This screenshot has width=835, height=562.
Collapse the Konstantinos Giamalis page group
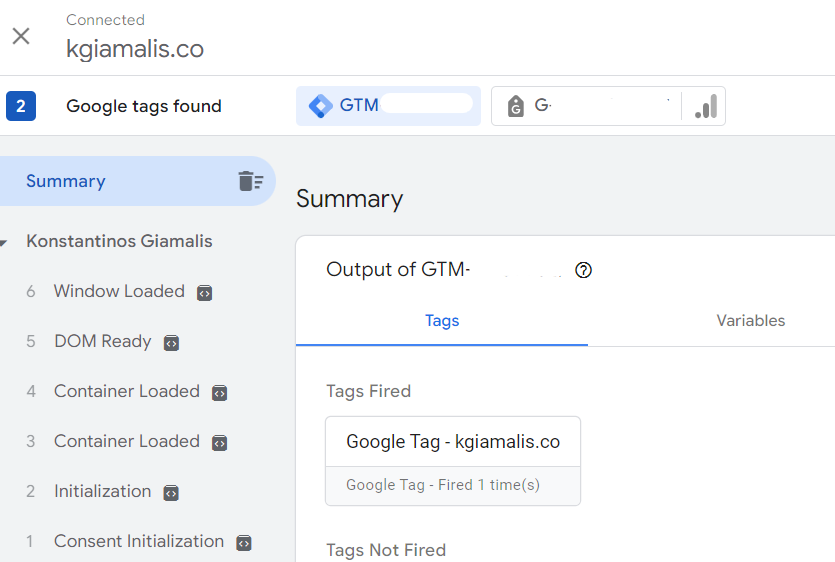[x=4, y=242]
